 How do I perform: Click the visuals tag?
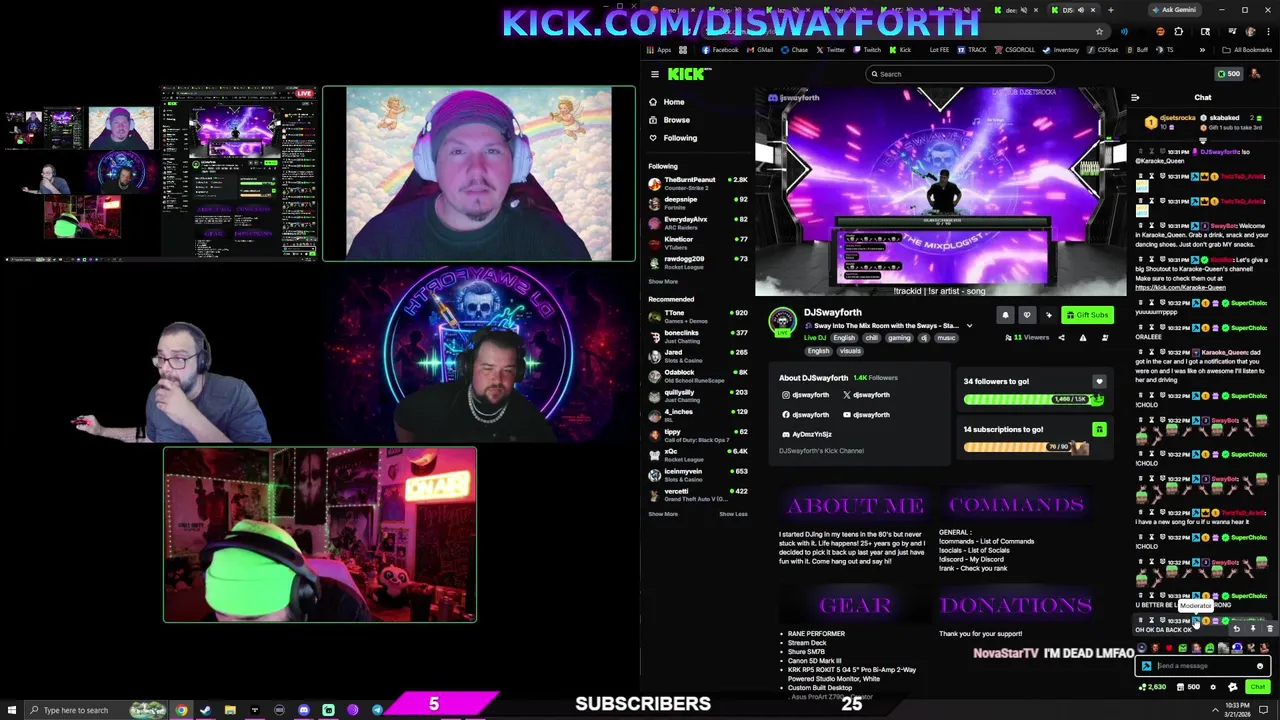(850, 351)
